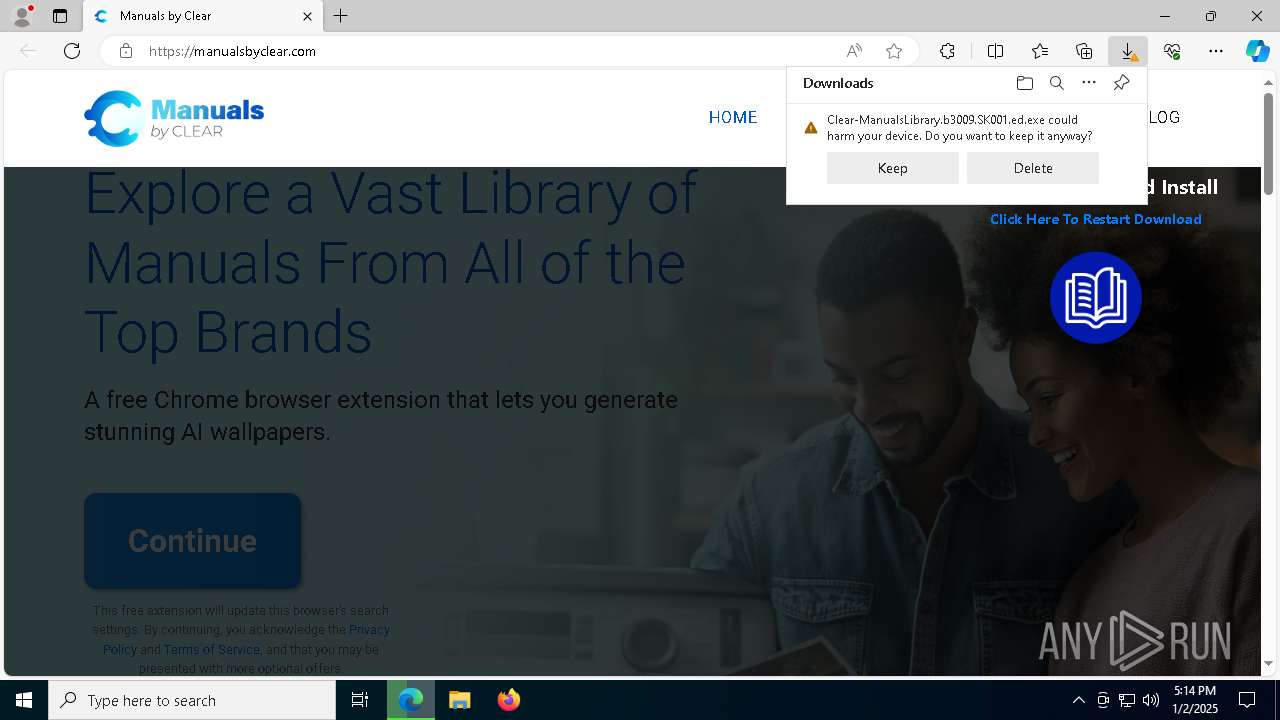Viewport: 1280px width, 720px height.
Task: Close the Manuals by Clear tab
Action: (x=308, y=16)
